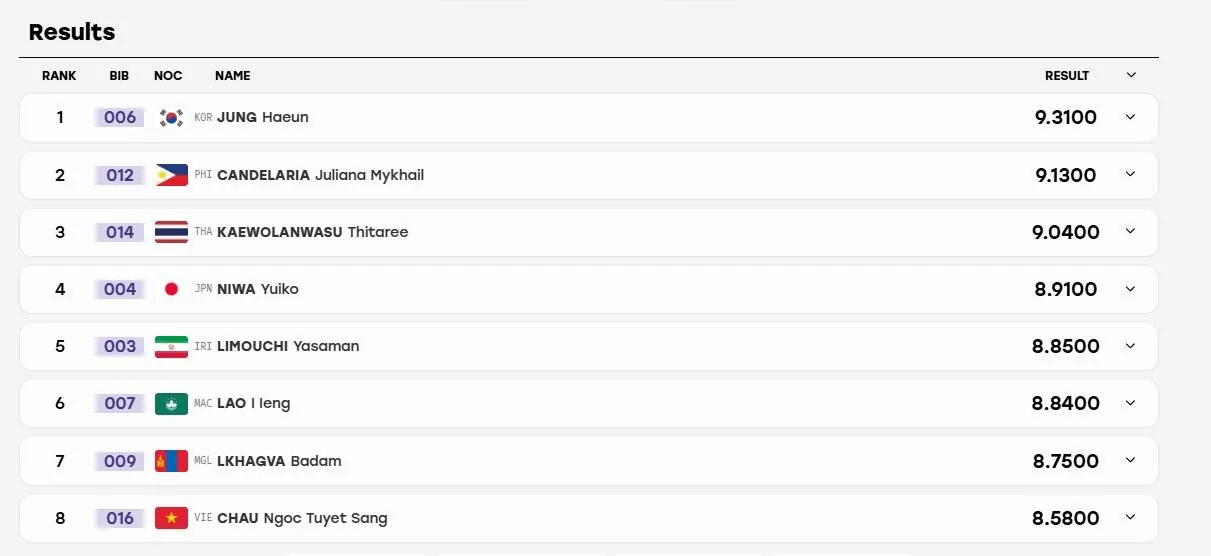Screen dimensions: 1211x556
Task: Expand LKHAGVA Badam's result details
Action: click(1131, 460)
